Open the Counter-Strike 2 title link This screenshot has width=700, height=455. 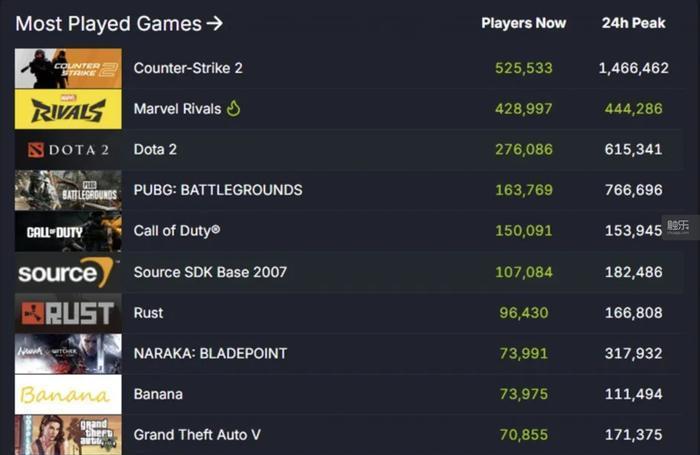(188, 68)
